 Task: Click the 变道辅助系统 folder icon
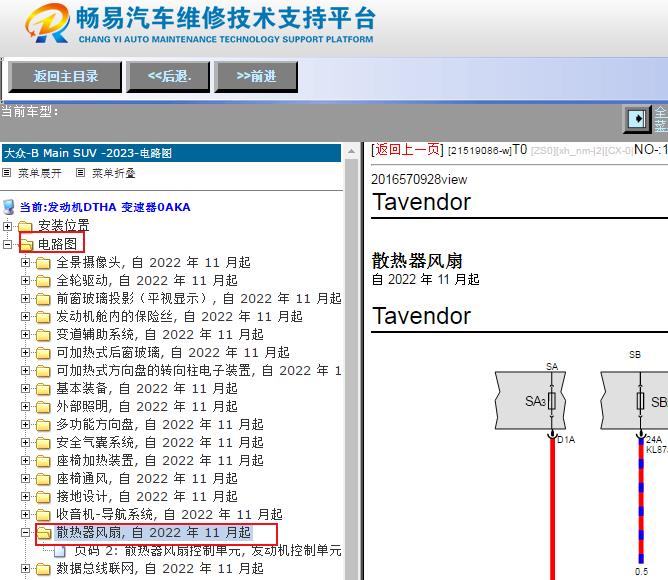point(43,335)
